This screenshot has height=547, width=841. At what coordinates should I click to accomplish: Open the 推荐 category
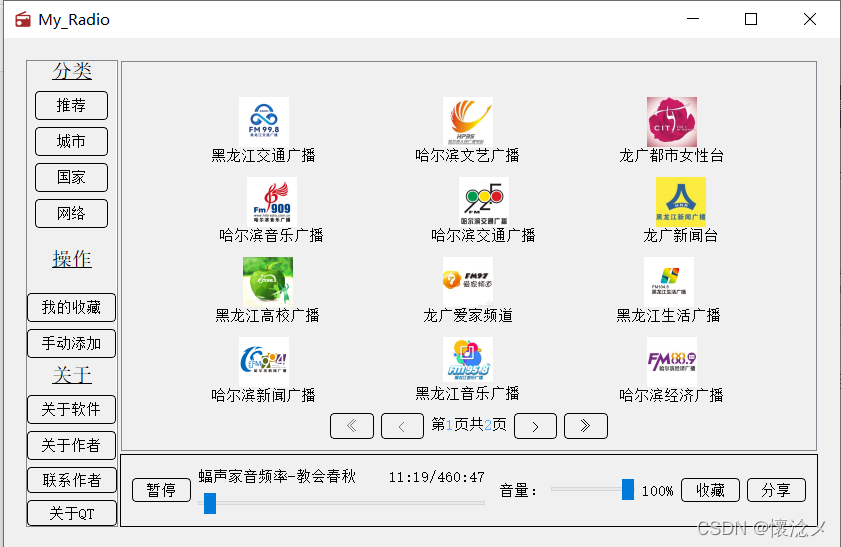click(x=71, y=105)
